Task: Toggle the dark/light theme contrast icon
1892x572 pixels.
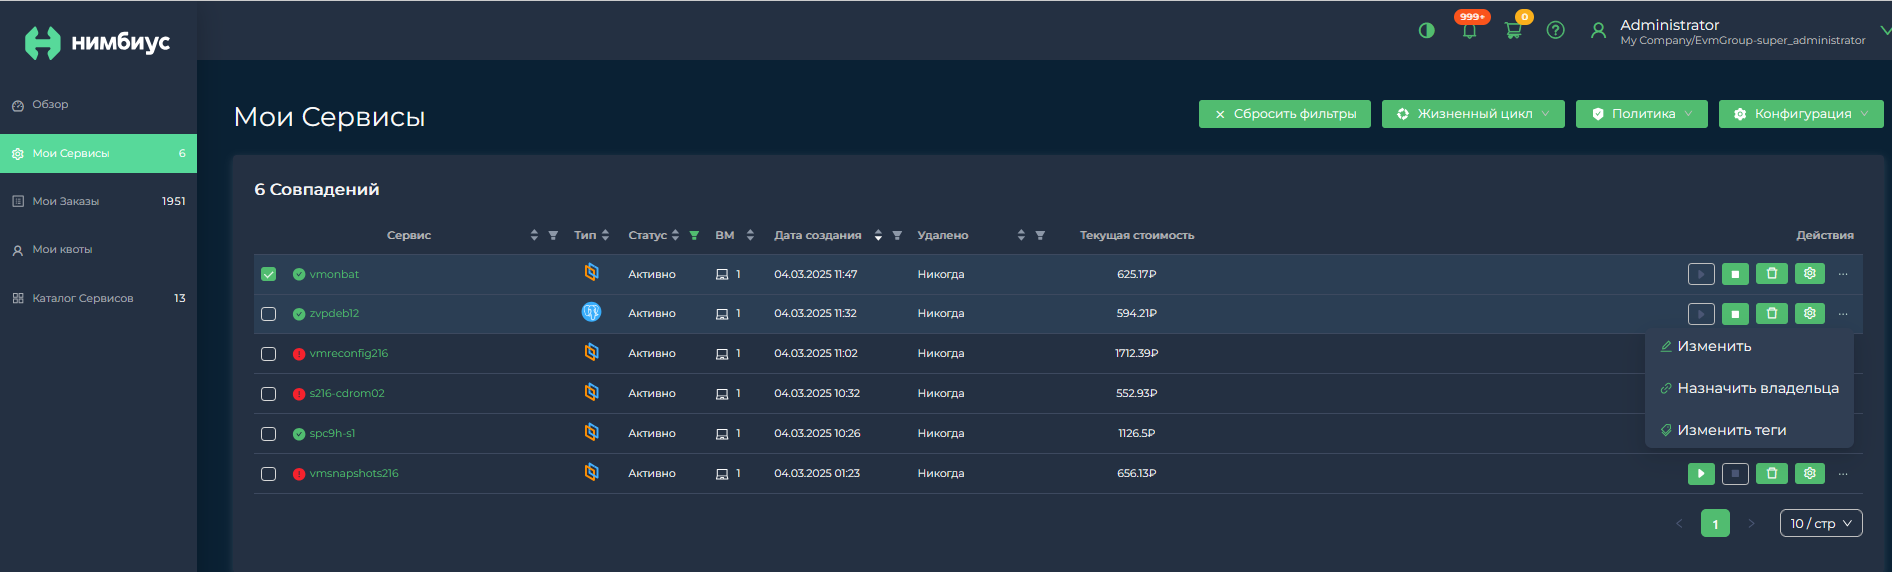Action: 1426,30
